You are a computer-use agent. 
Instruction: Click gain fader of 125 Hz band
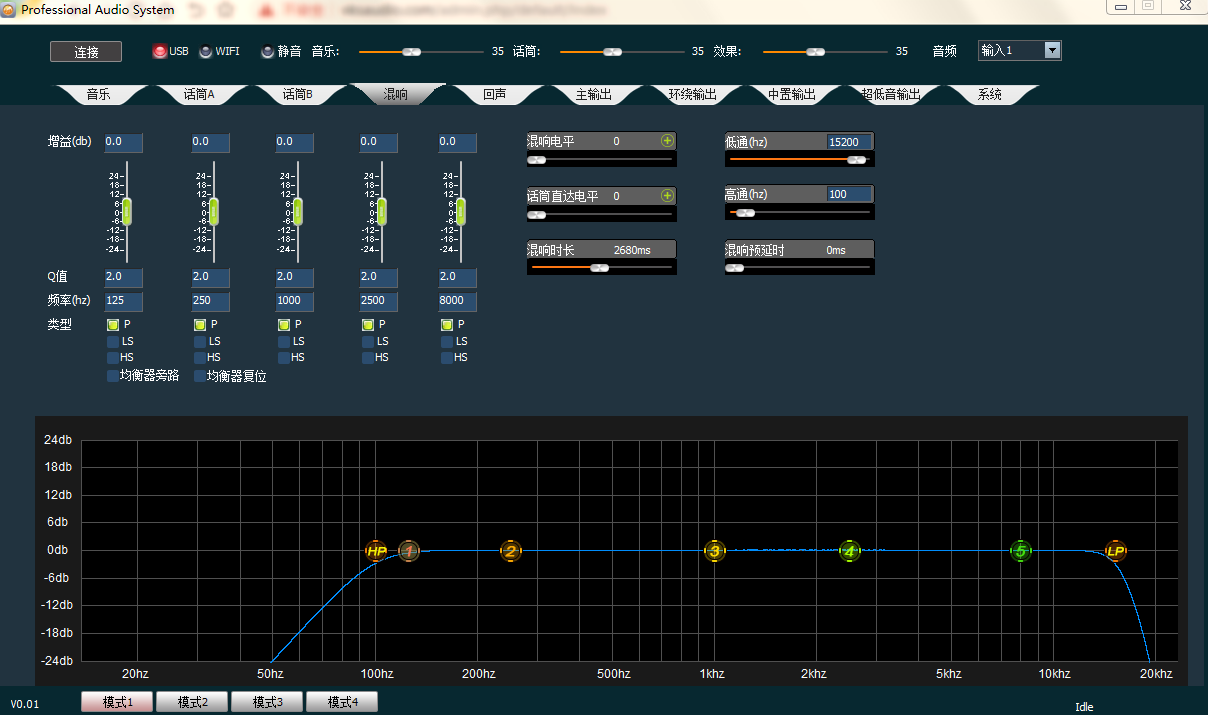[127, 213]
